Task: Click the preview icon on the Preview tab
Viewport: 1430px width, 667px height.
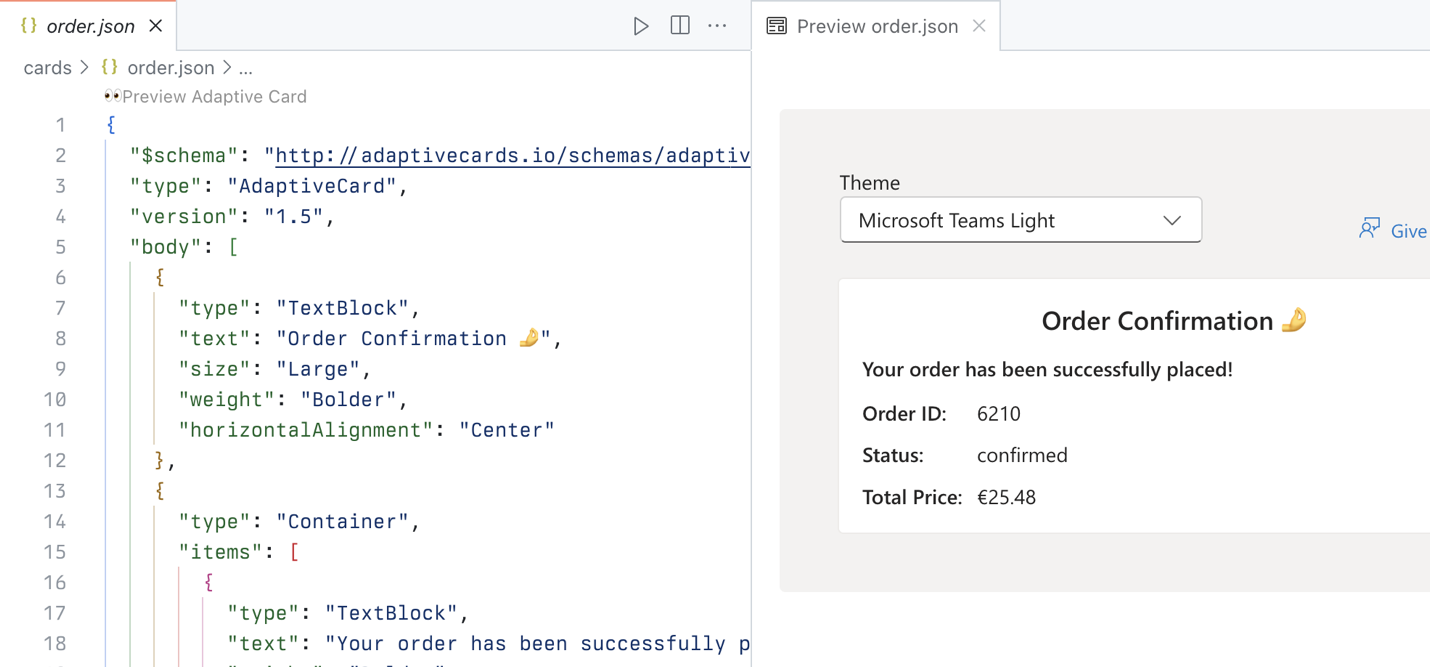Action: 775,26
